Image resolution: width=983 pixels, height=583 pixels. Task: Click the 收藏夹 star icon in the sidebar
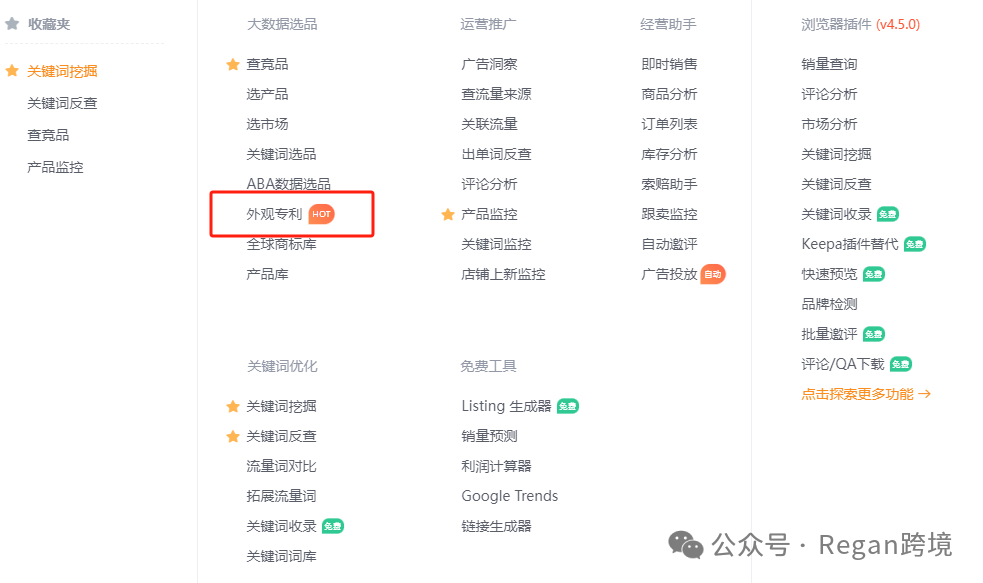[x=12, y=23]
